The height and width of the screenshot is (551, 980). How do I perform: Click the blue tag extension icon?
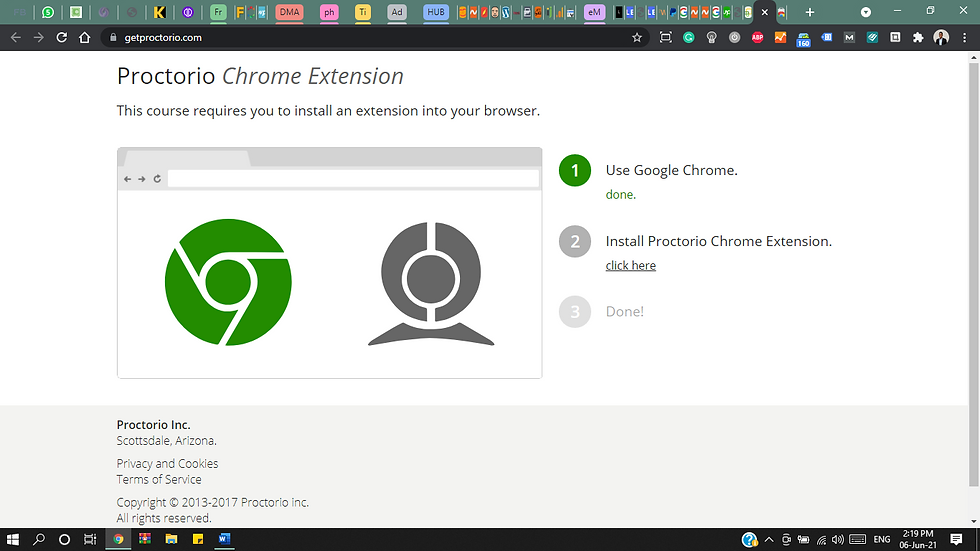pos(826,37)
